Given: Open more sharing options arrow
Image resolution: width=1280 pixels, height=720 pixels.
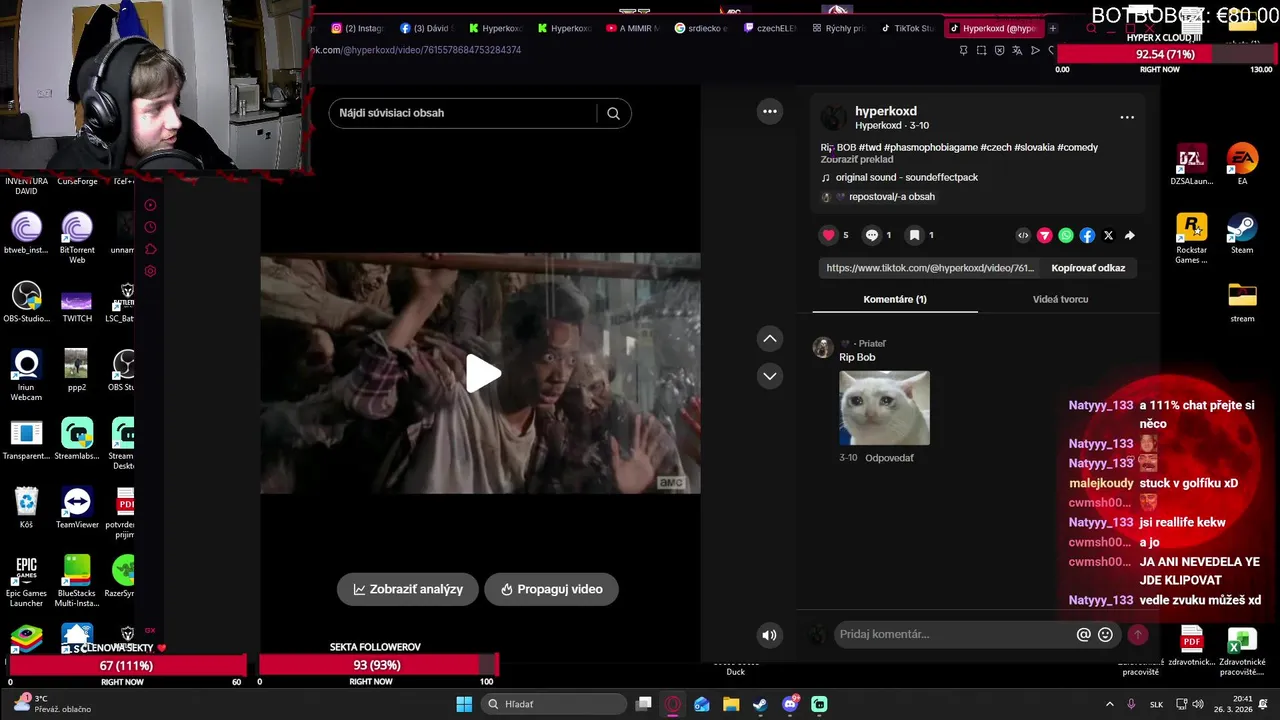Looking at the screenshot, I should pyautogui.click(x=1130, y=236).
